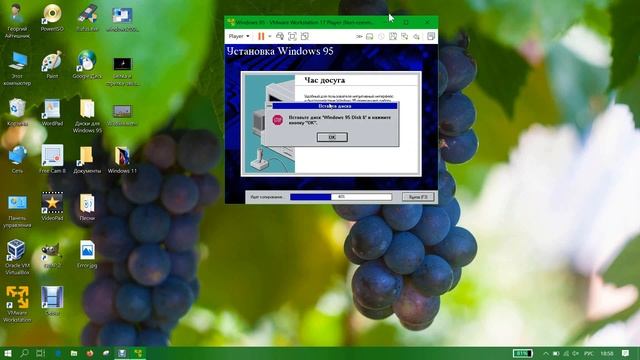Viewport: 640px width, 360px height.
Task: Open File Explorer from the taskbar
Action: pyautogui.click(x=74, y=353)
